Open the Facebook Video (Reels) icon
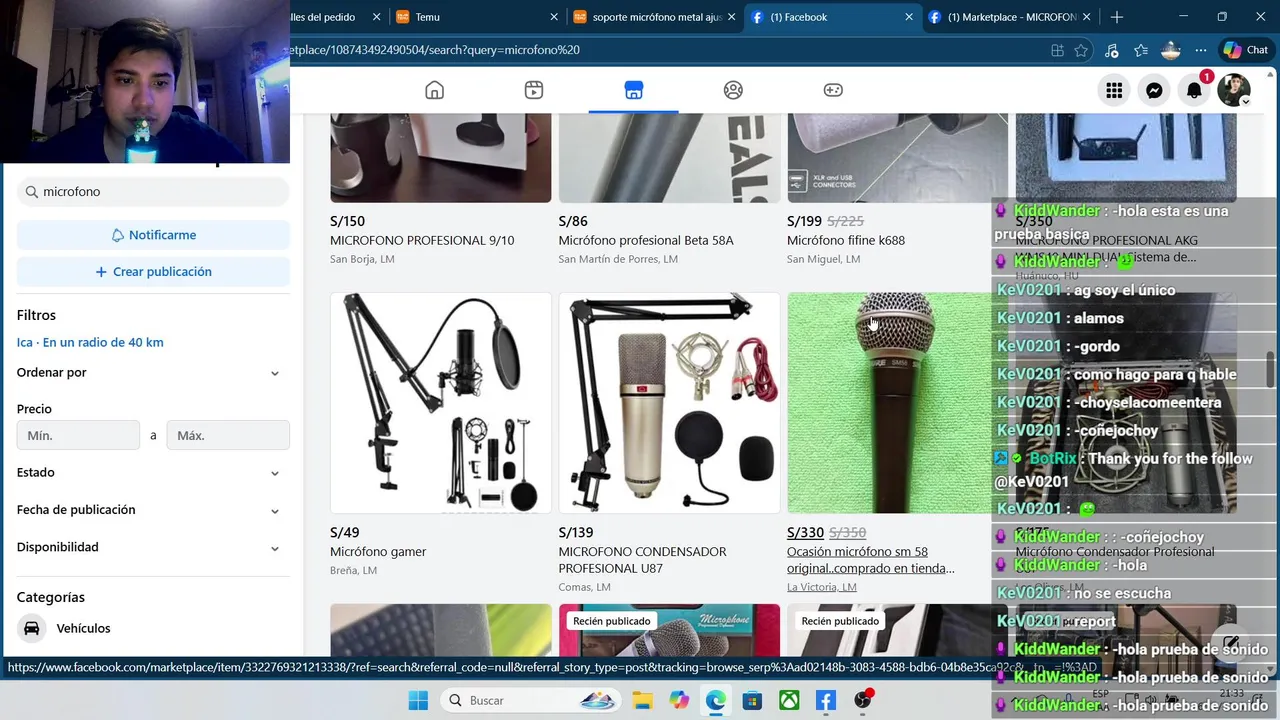 pos(534,90)
